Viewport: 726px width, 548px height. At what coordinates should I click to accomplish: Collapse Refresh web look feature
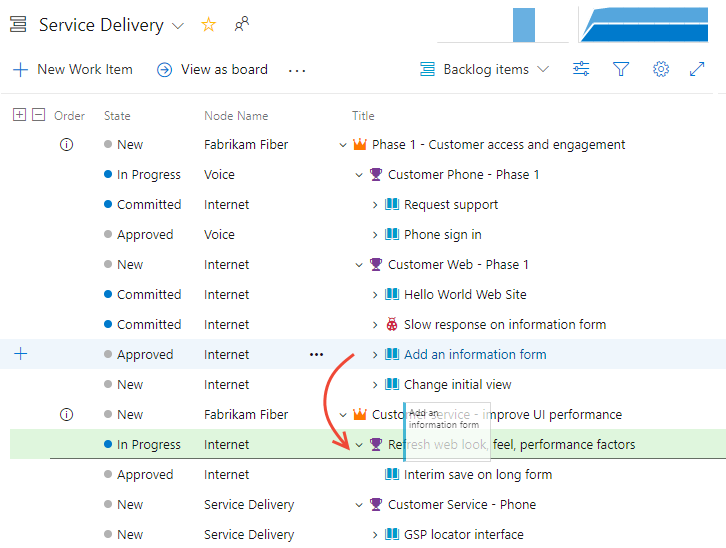(x=359, y=445)
